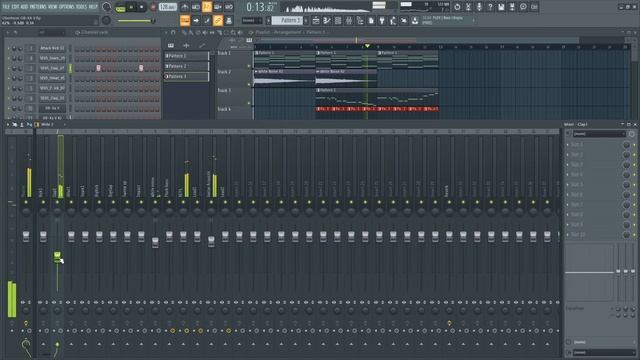Toggle the Slot 7 enable light
The height and width of the screenshot is (360, 640).
pos(634,205)
